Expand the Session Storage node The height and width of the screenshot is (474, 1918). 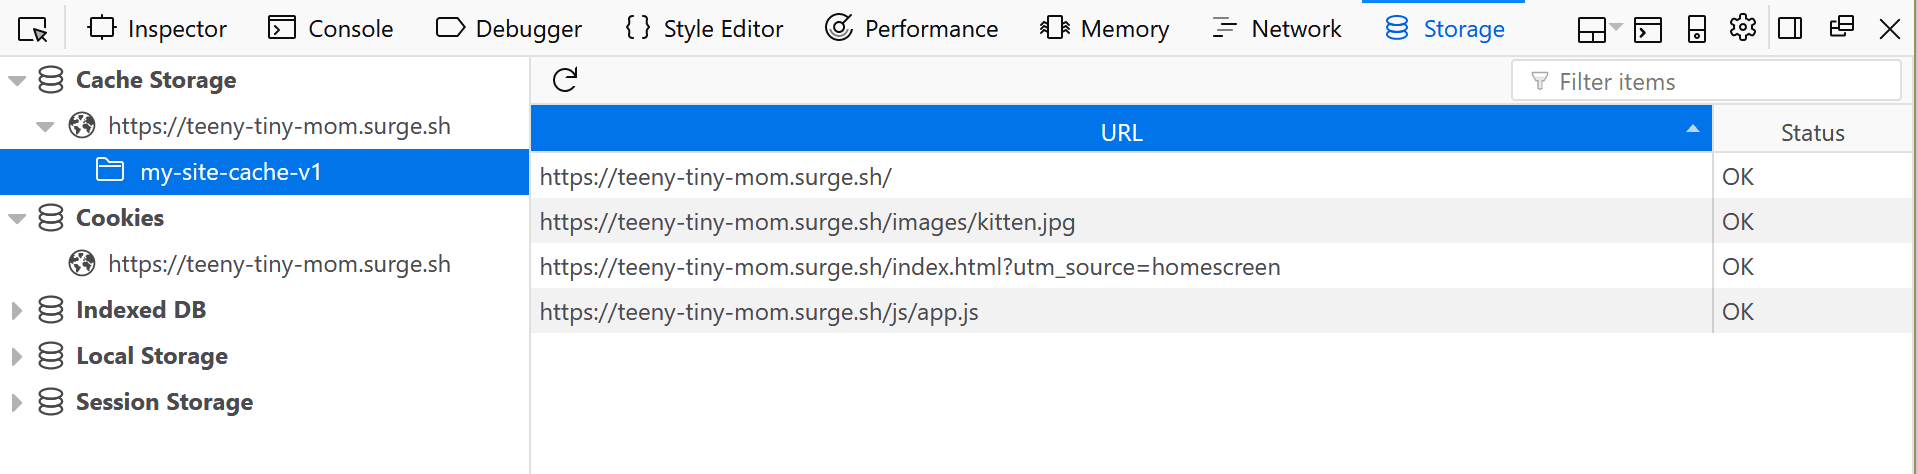tap(17, 403)
